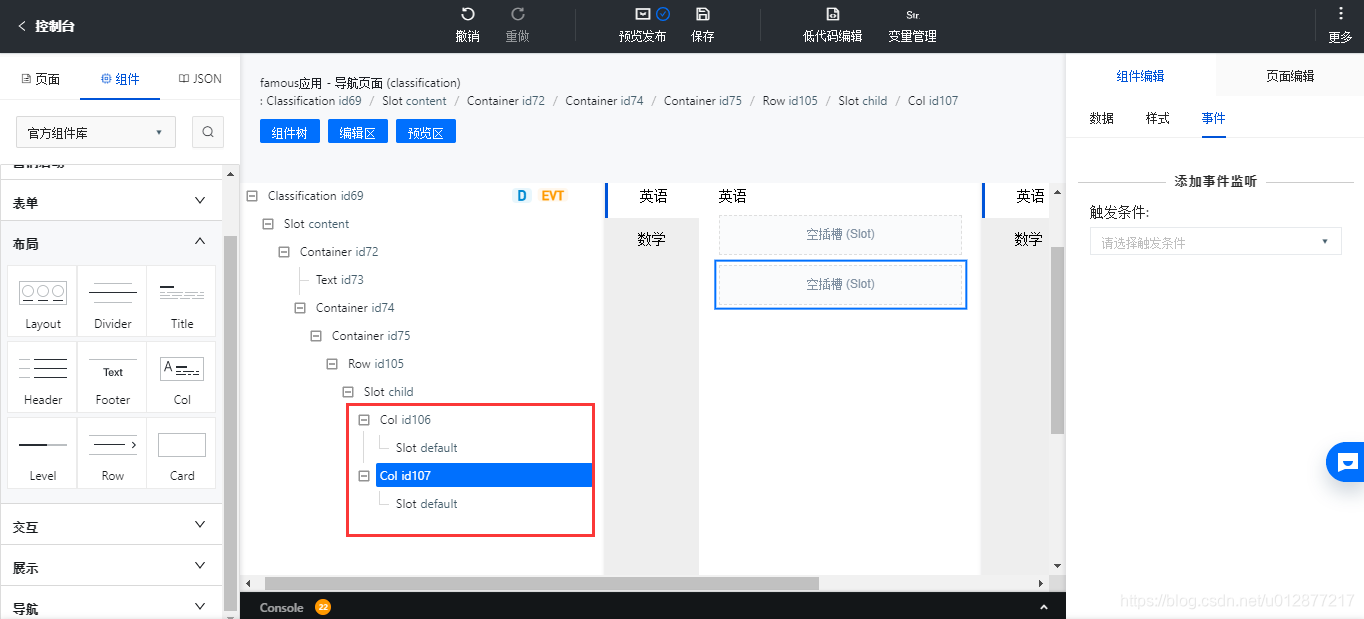Collapse the Container id75 node toggle
Image resolution: width=1364 pixels, height=619 pixels.
pos(316,336)
